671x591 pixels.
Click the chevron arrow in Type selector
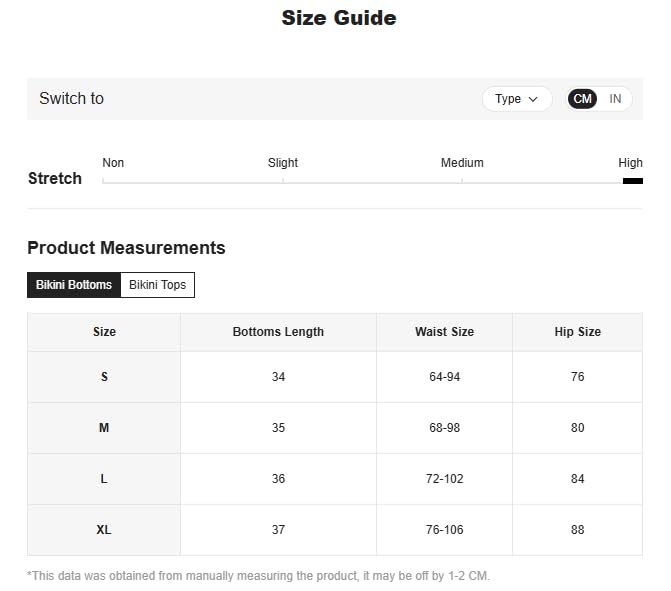pyautogui.click(x=533, y=99)
